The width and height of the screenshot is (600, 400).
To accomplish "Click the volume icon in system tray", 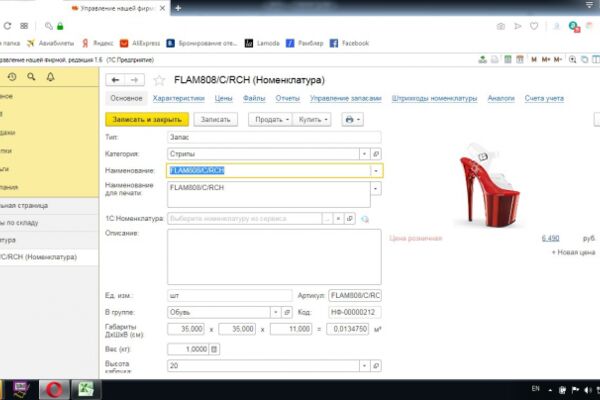I will [x=587, y=390].
